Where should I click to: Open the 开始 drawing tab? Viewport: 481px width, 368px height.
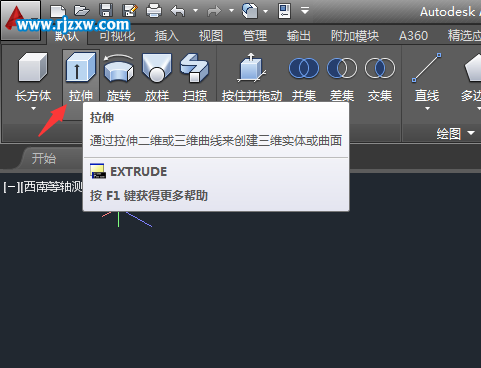coord(44,158)
